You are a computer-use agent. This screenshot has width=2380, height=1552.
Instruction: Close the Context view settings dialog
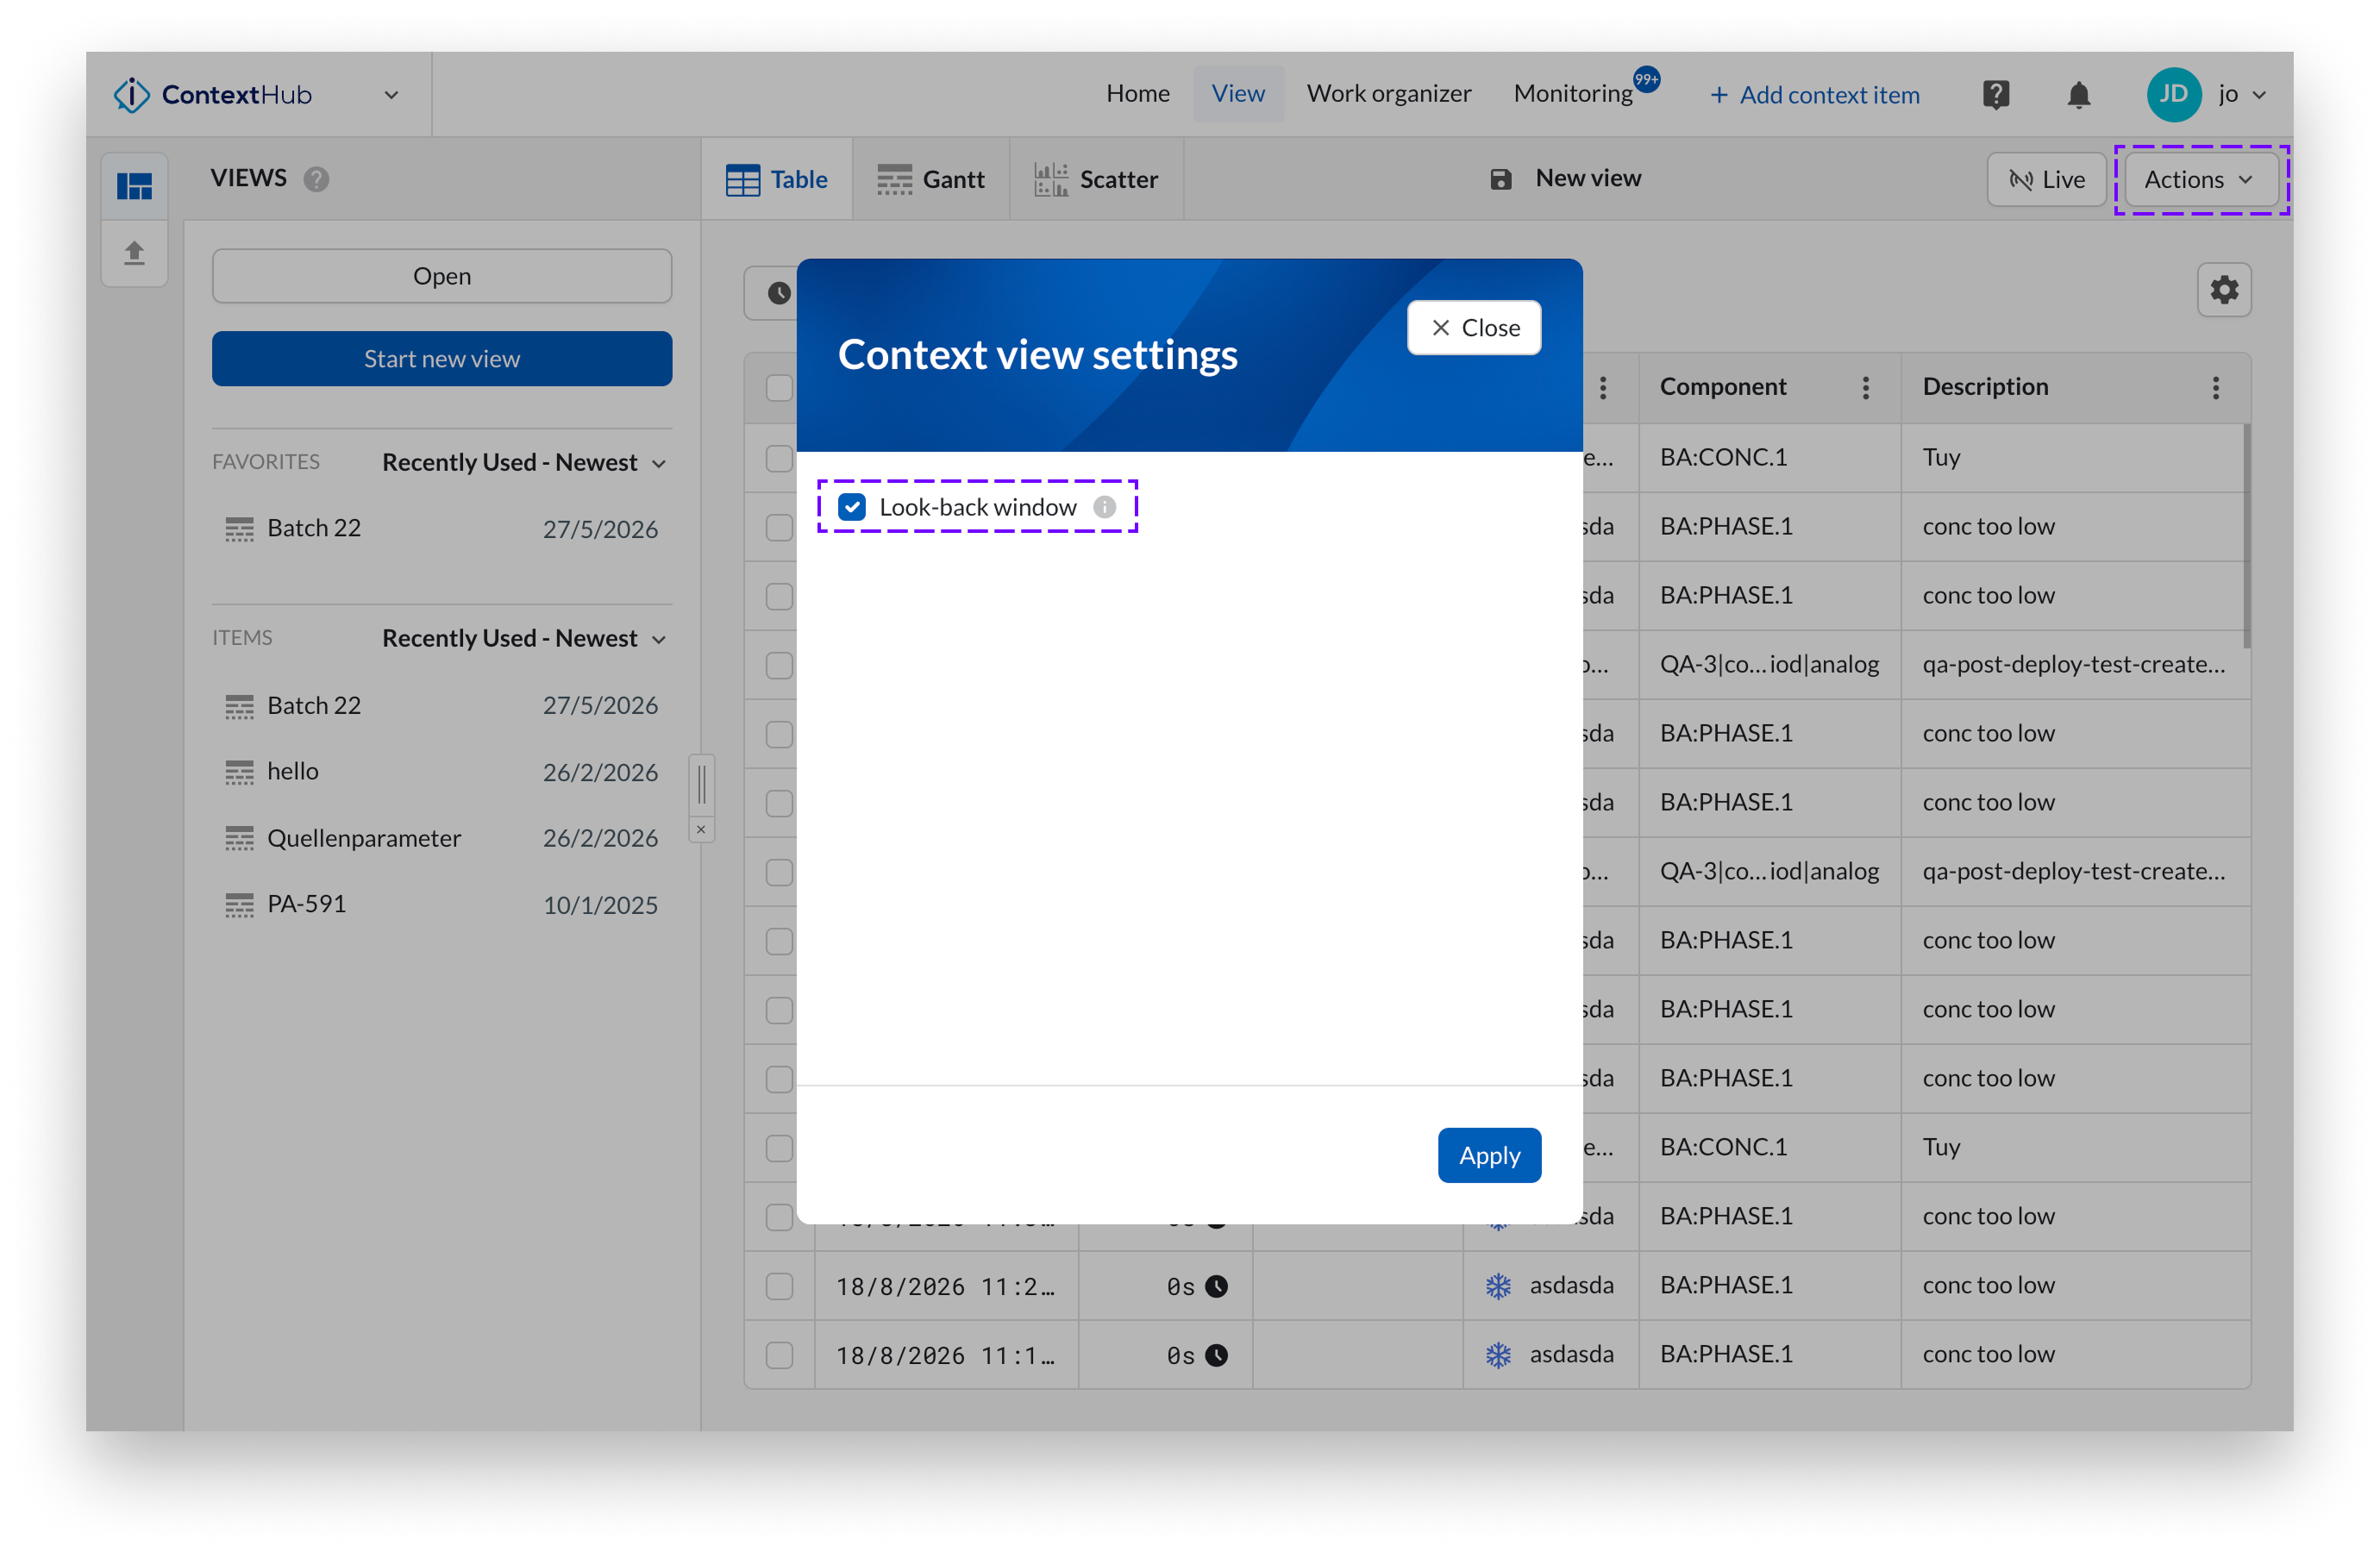pos(1474,327)
